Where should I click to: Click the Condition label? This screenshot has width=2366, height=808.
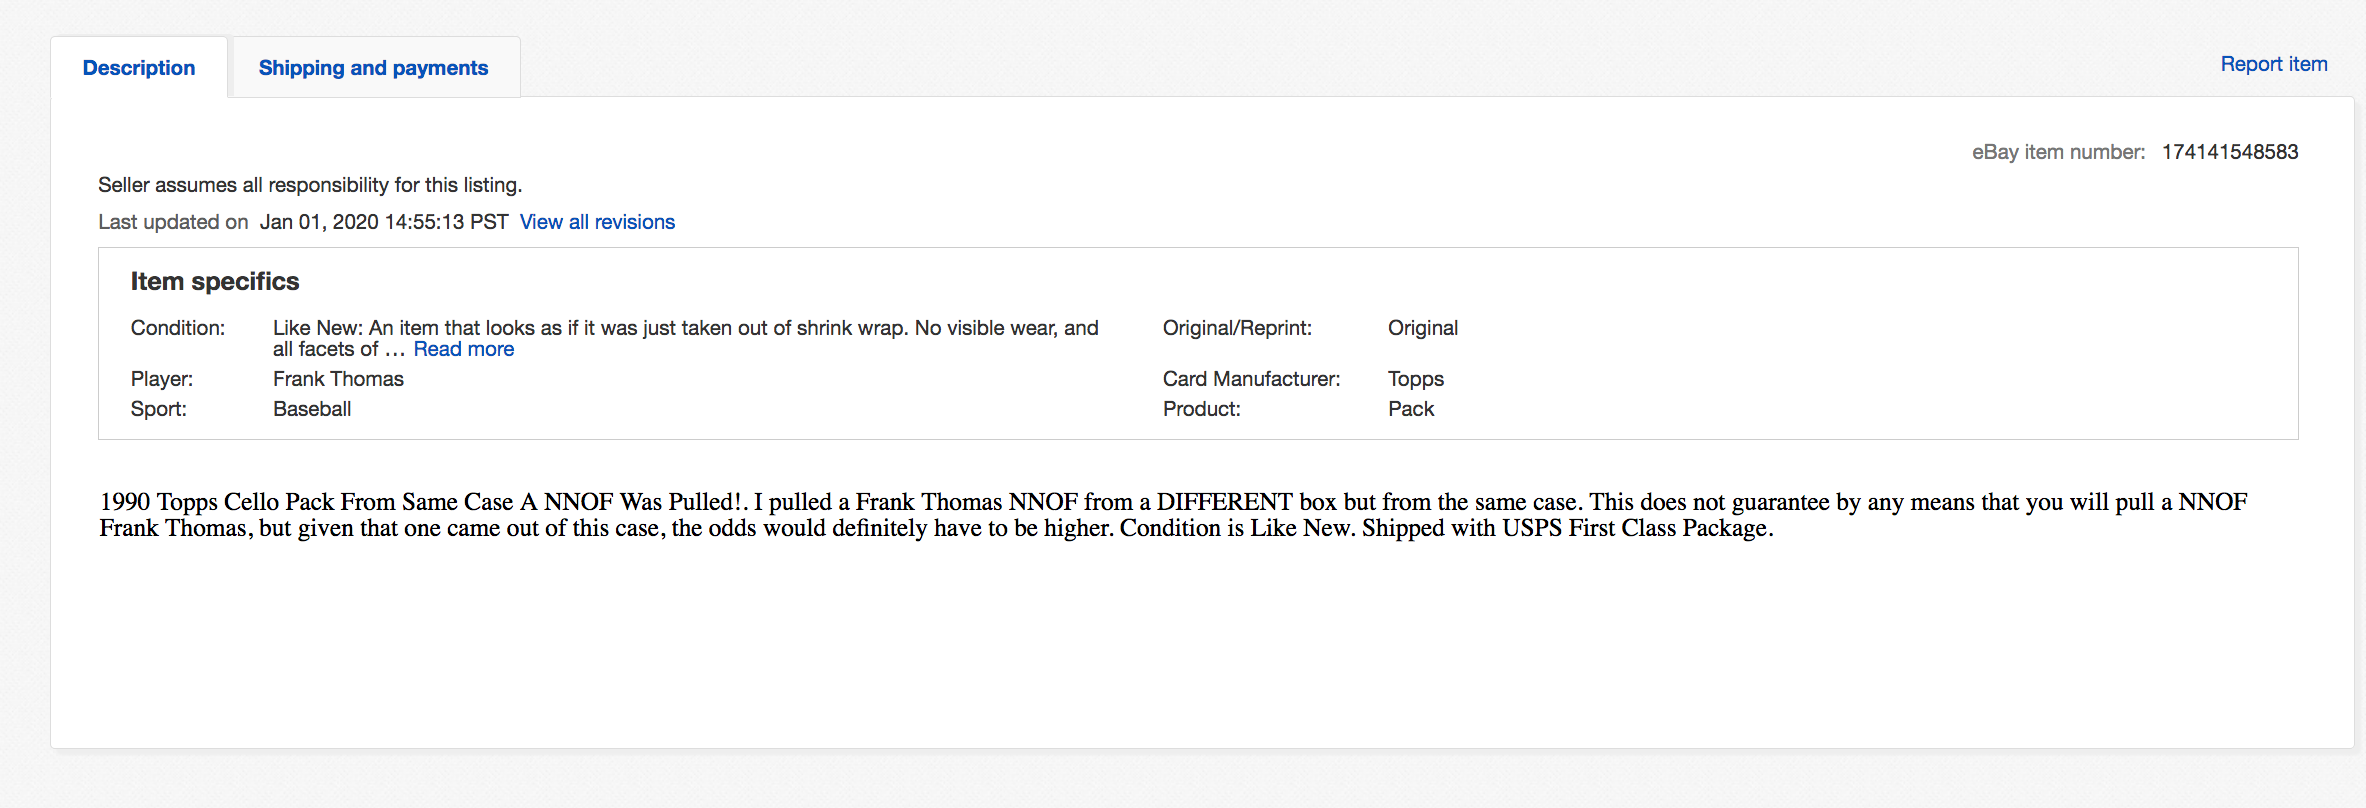[x=178, y=328]
